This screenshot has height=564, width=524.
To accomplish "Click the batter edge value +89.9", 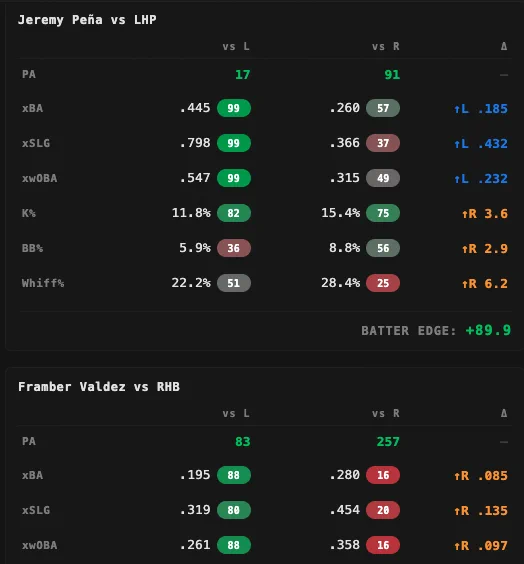I will click(x=488, y=330).
